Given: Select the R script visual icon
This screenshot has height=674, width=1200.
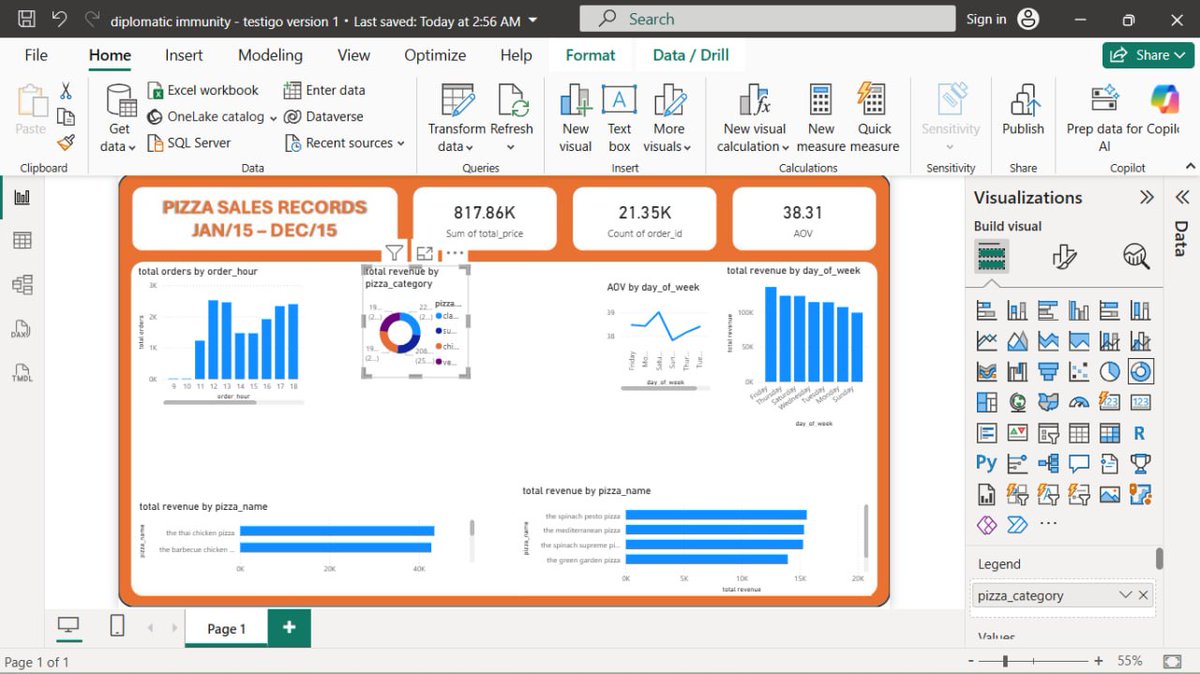Looking at the screenshot, I should 1140,432.
